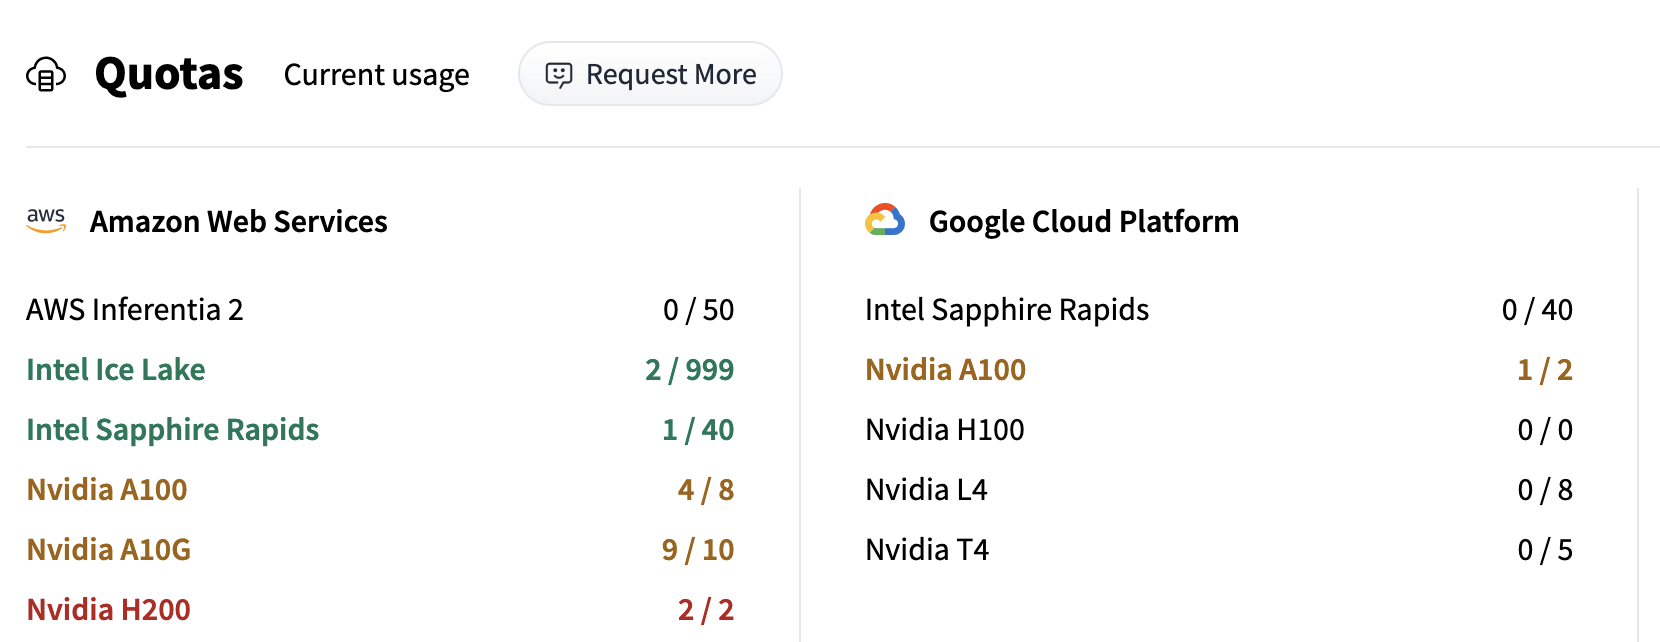Click the Current usage label
The image size is (1660, 642).
tap(376, 75)
